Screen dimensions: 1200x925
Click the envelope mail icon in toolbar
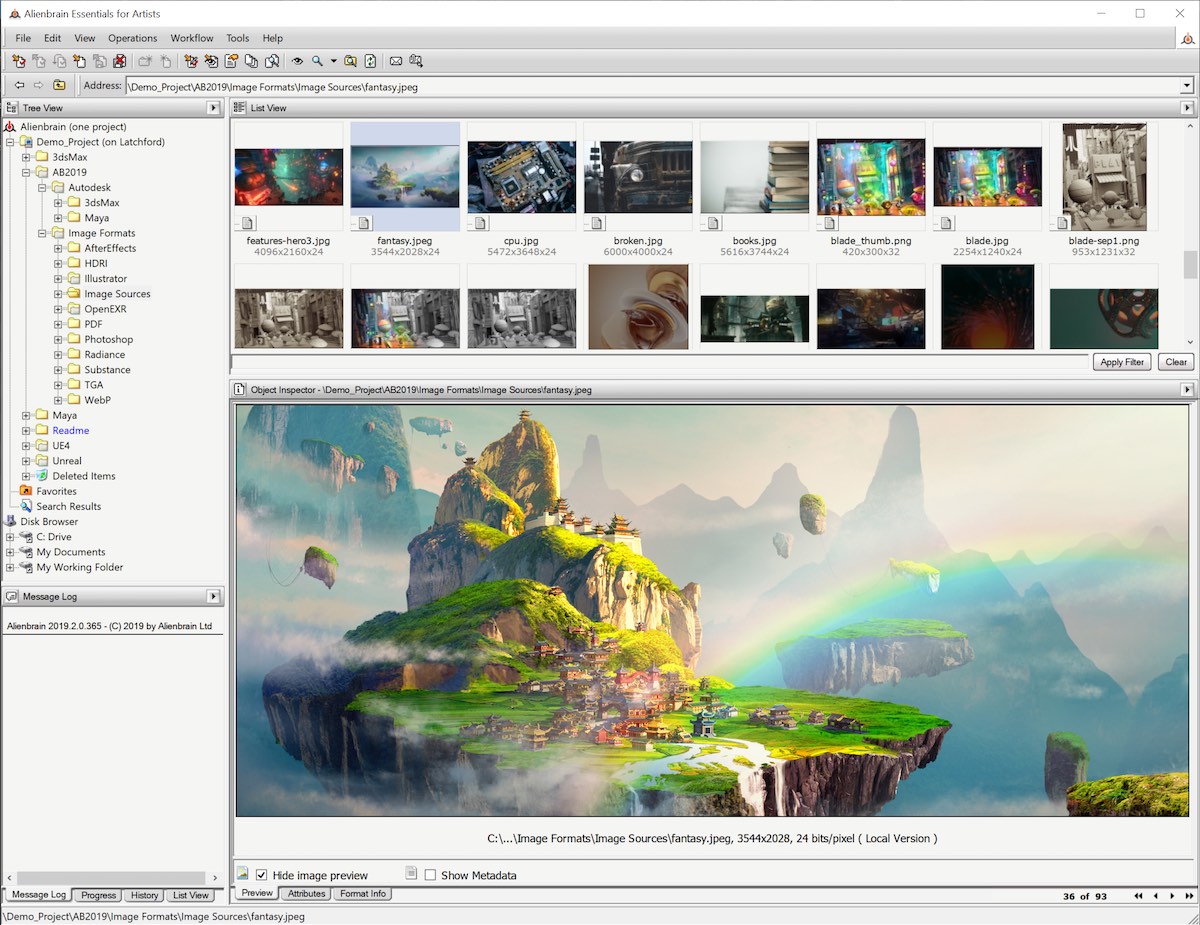396,61
